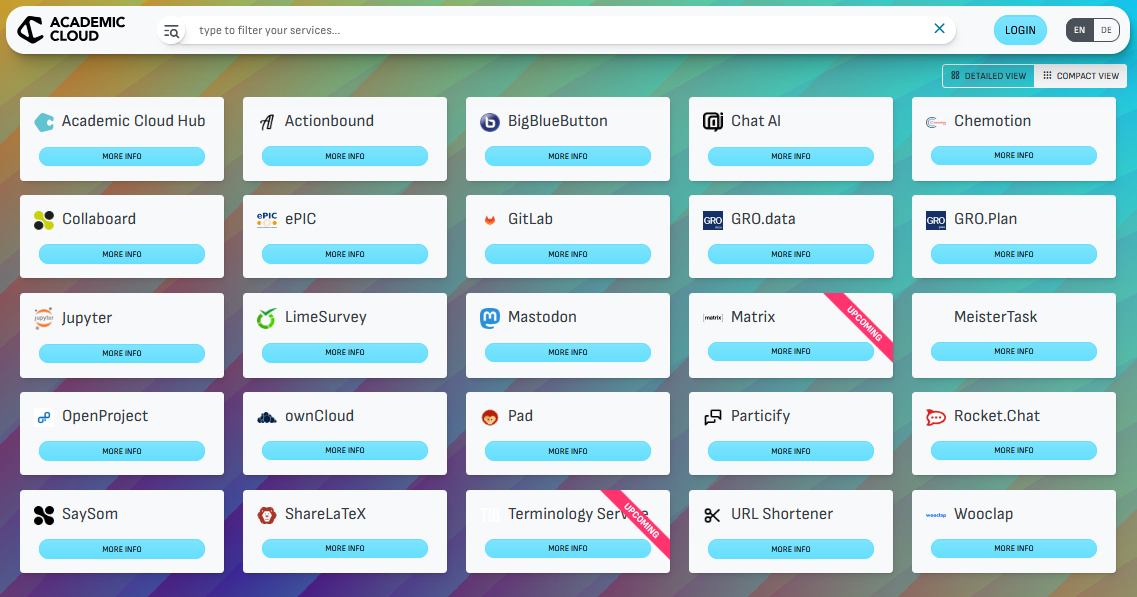Open More Info for Pad
Screen dimensions: 1137x597
click(568, 451)
